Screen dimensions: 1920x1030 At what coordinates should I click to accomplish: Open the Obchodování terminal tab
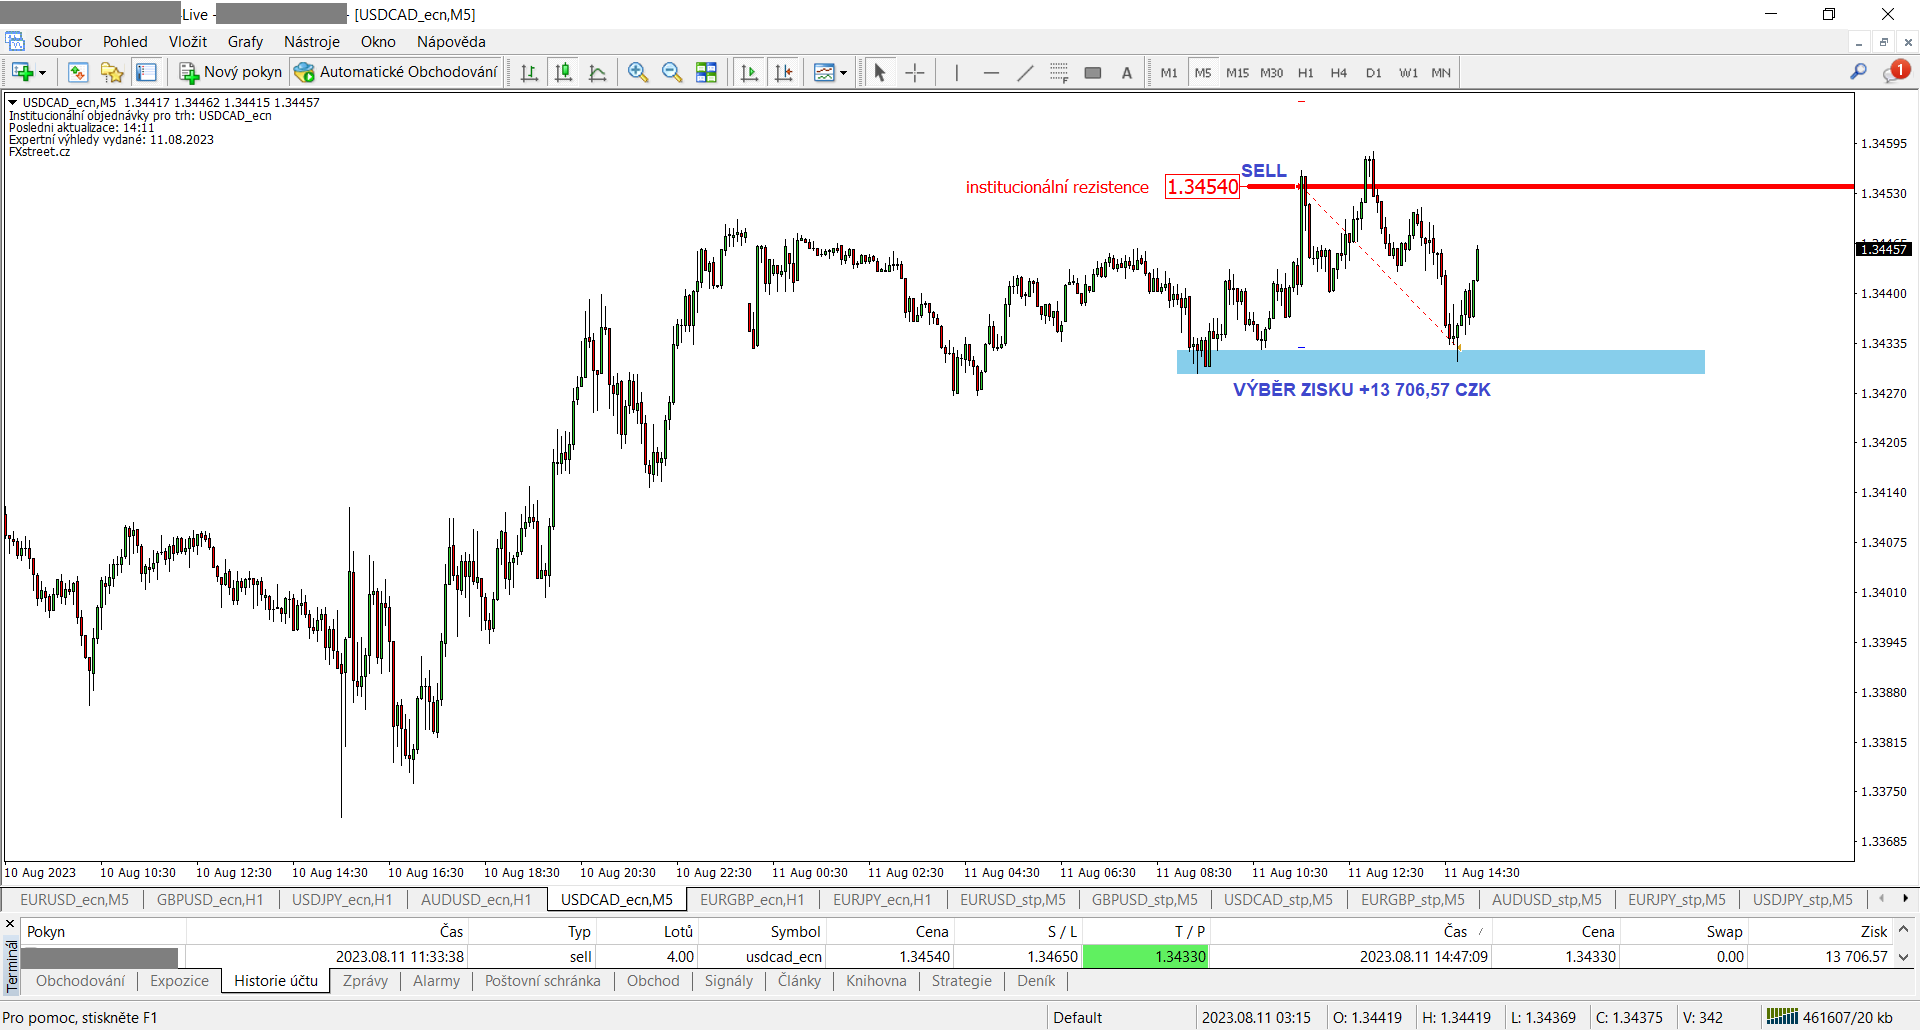click(80, 981)
